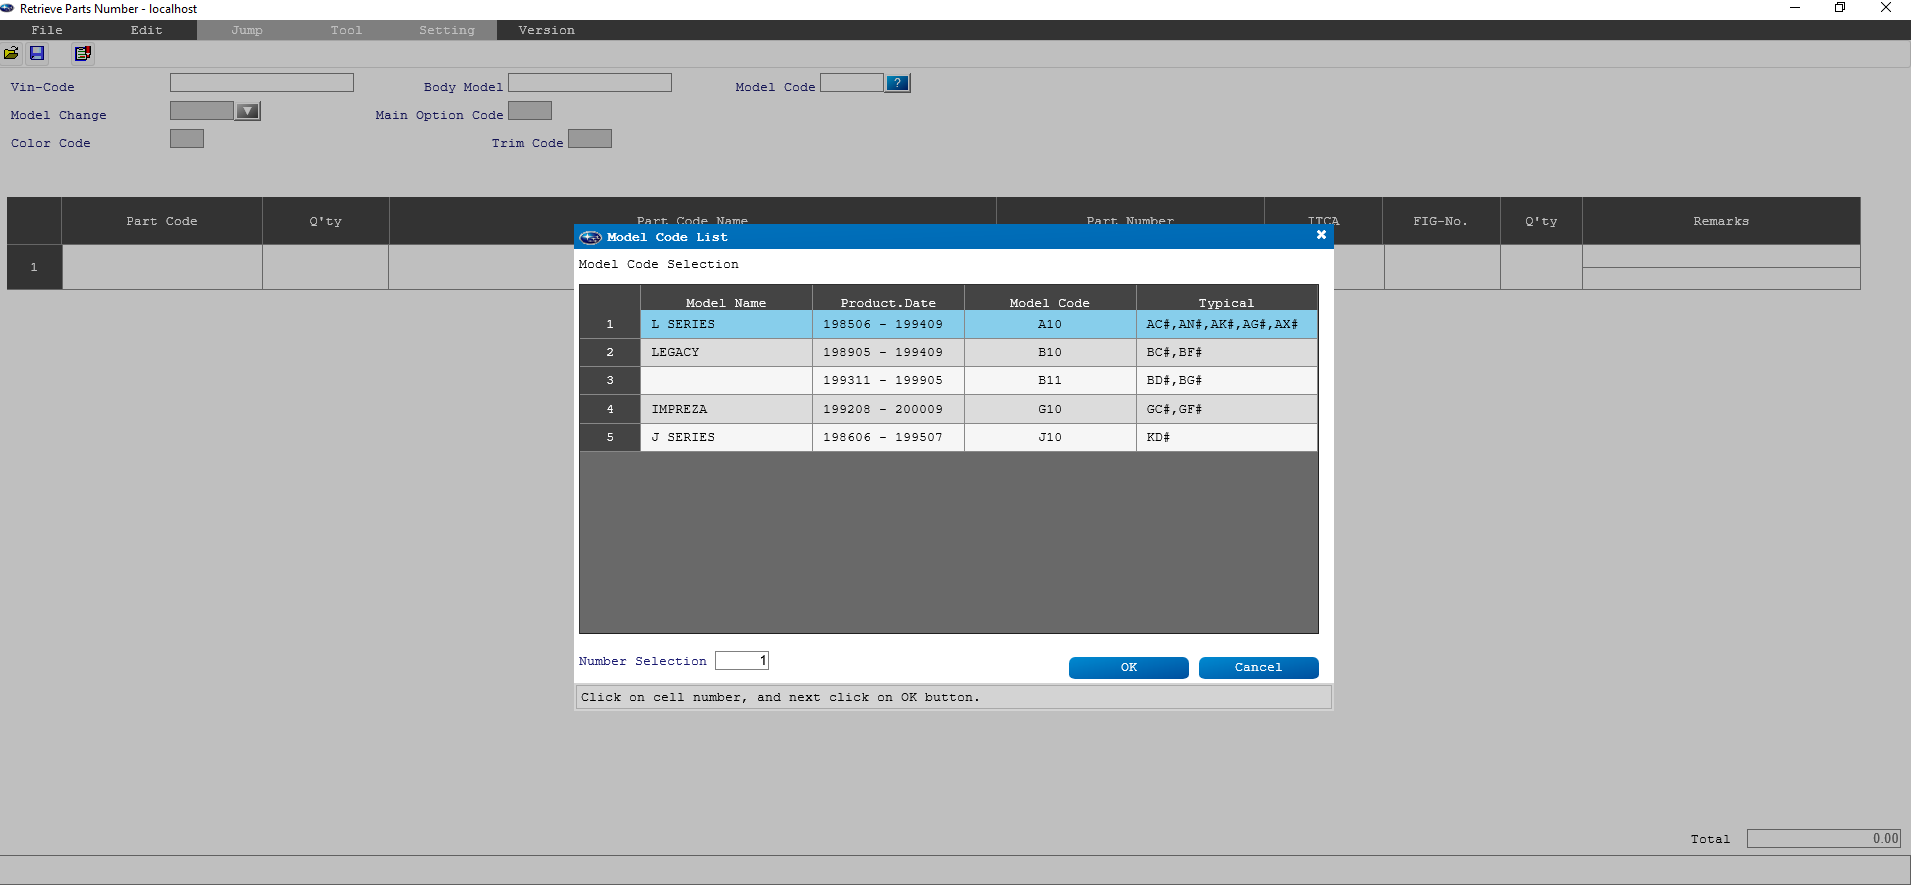Open the Setting menu
This screenshot has width=1911, height=885.
click(447, 30)
